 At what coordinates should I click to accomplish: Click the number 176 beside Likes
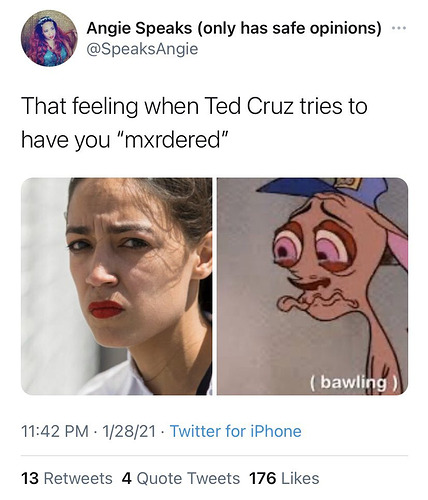(x=263, y=478)
